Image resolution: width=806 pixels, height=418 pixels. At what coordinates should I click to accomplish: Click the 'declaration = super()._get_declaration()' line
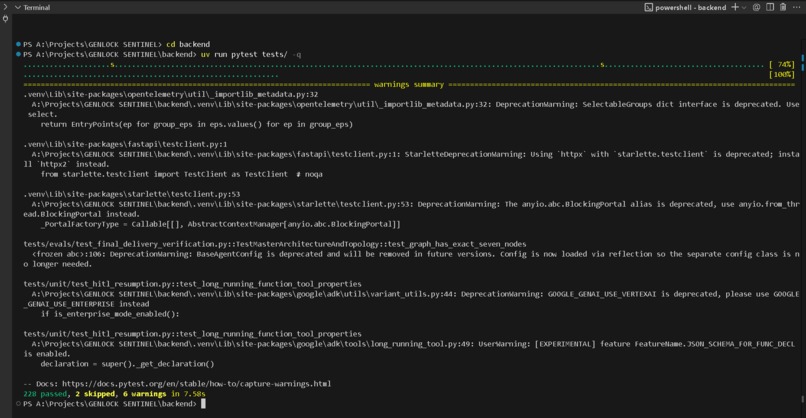127,364
